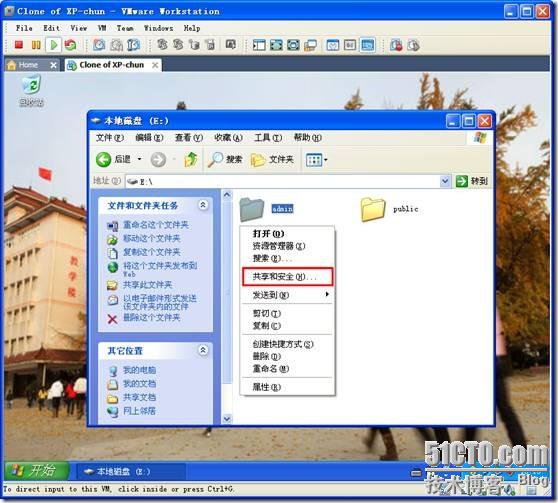Click the 开始 Start button

36,471
